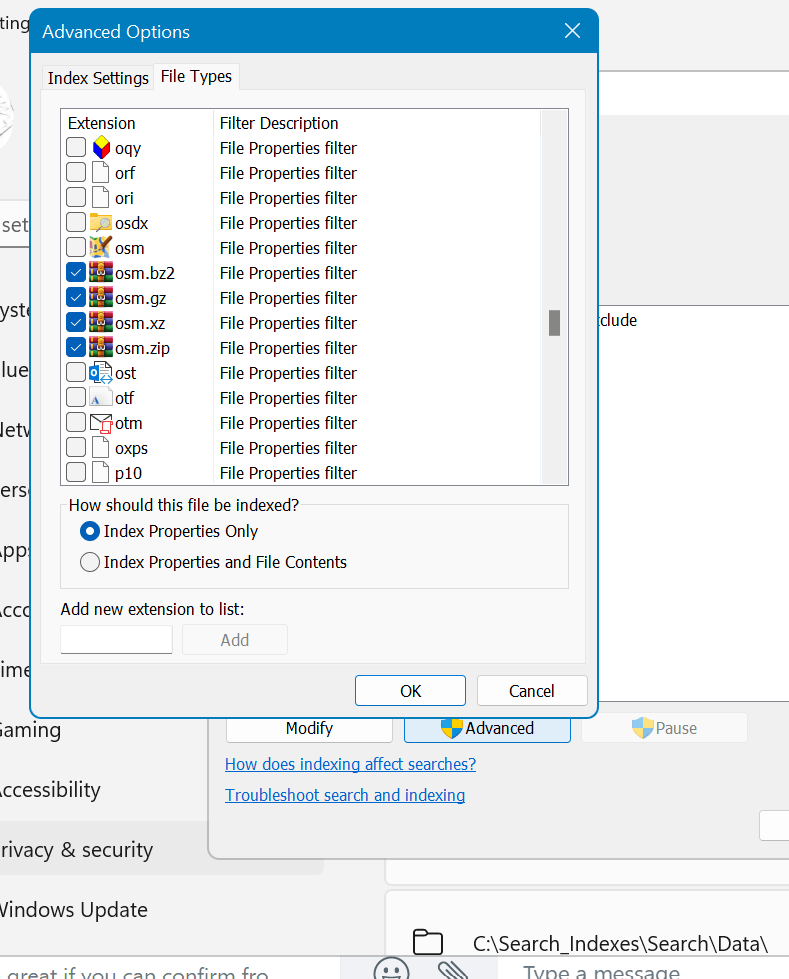Uncheck the osm.gz extension checkbox

coord(76,297)
